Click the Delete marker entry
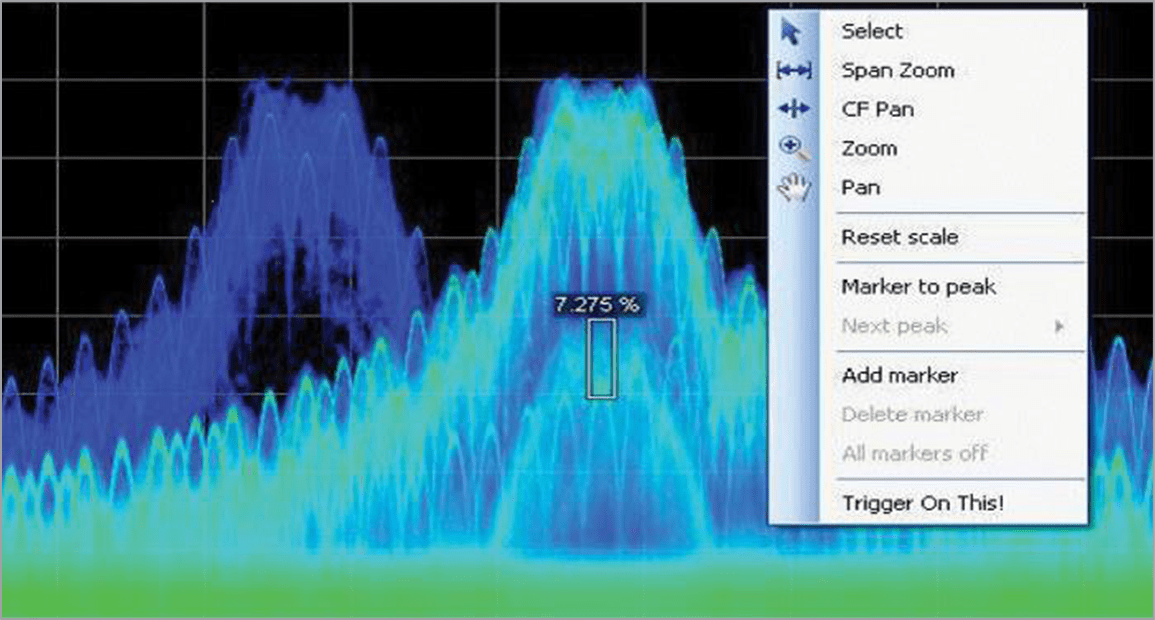 [912, 415]
